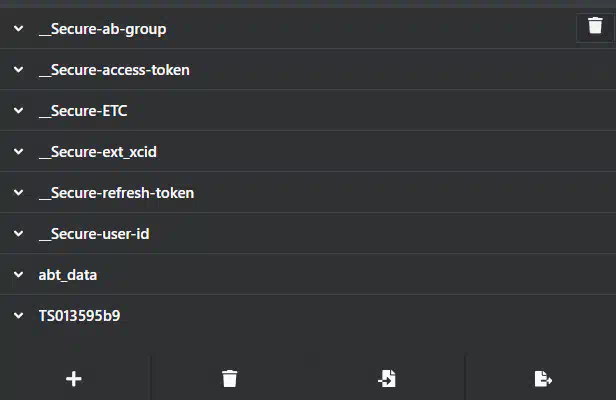Import cookies with the import file icon
Viewport: 616px width, 400px height.
pos(387,378)
